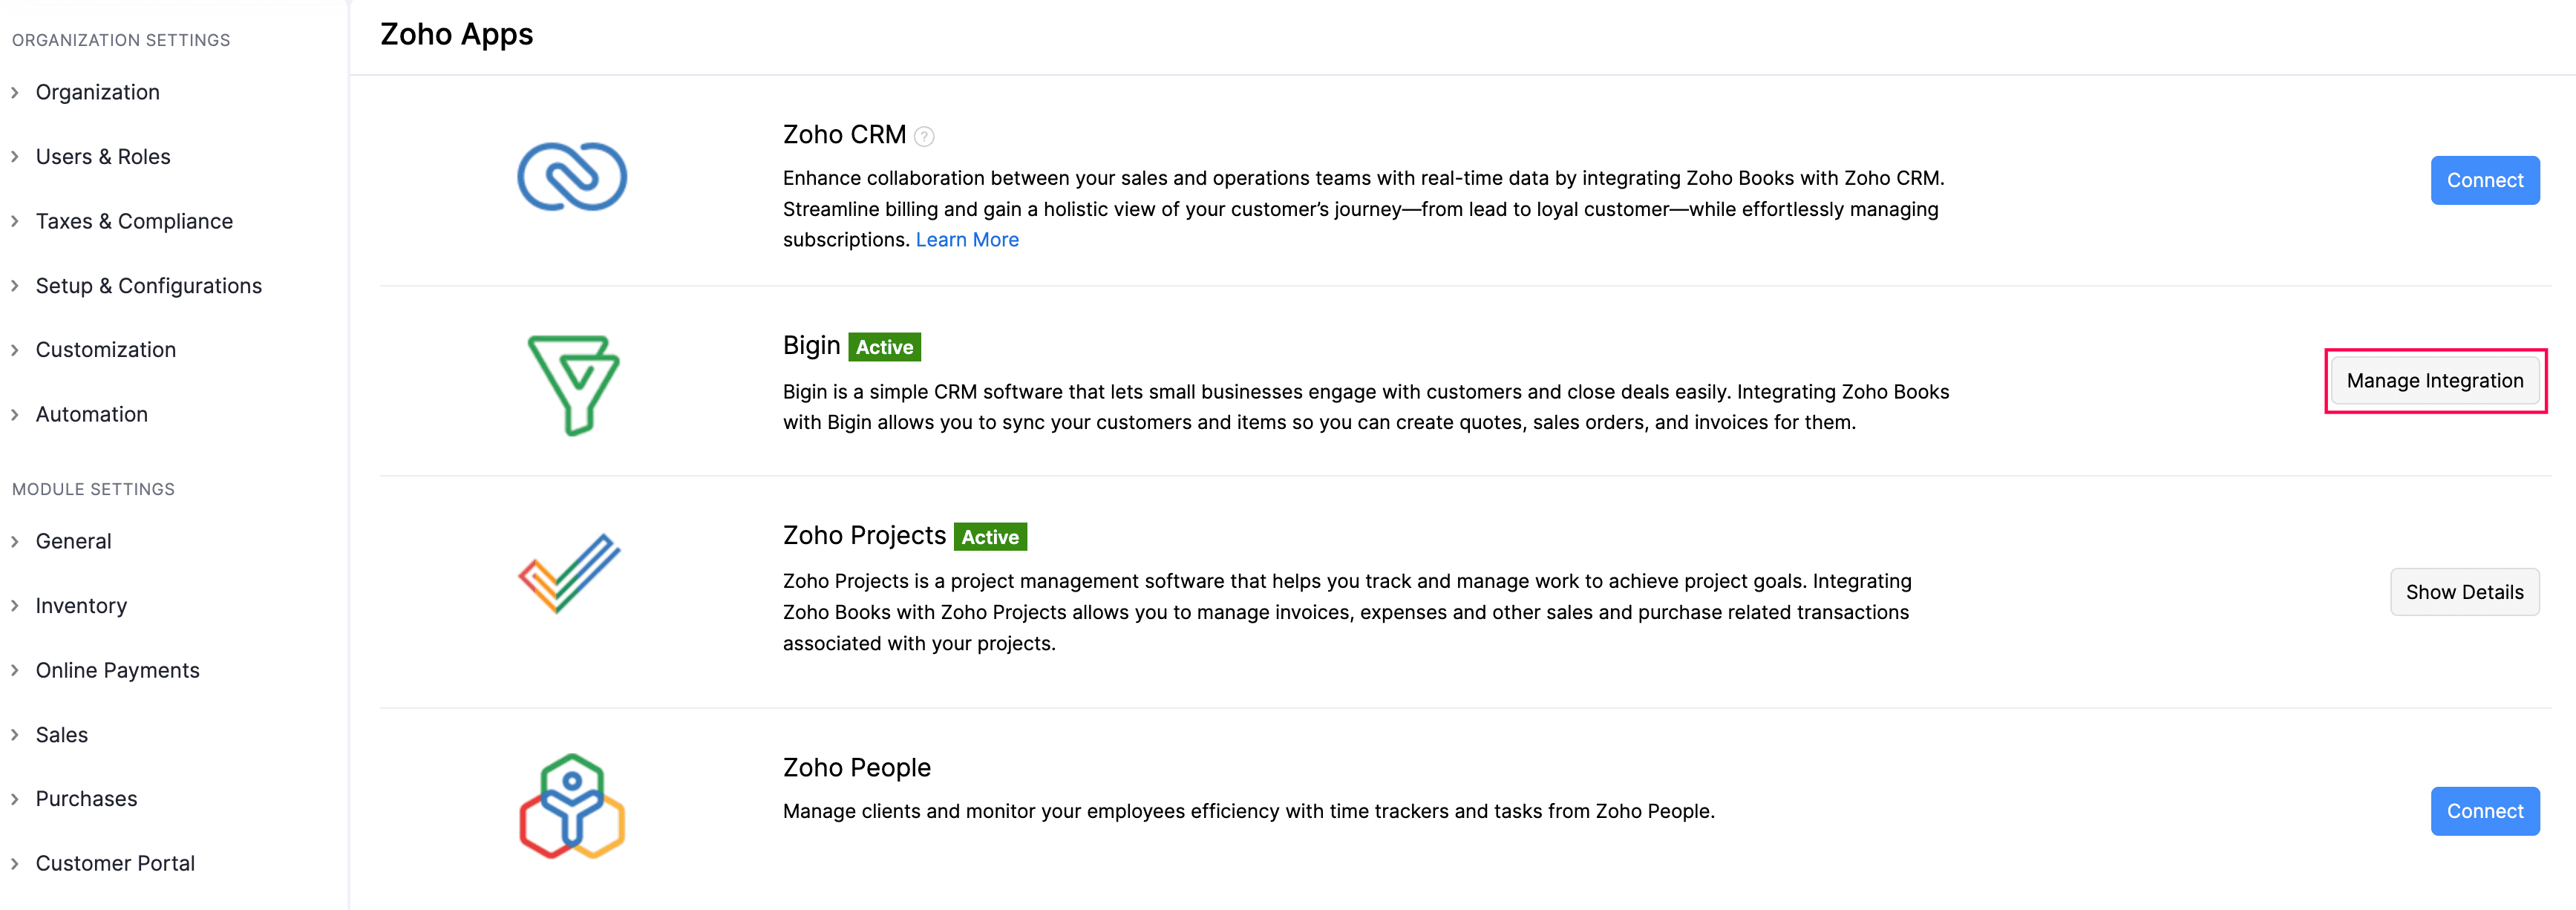Open the Learn More link

coord(967,240)
